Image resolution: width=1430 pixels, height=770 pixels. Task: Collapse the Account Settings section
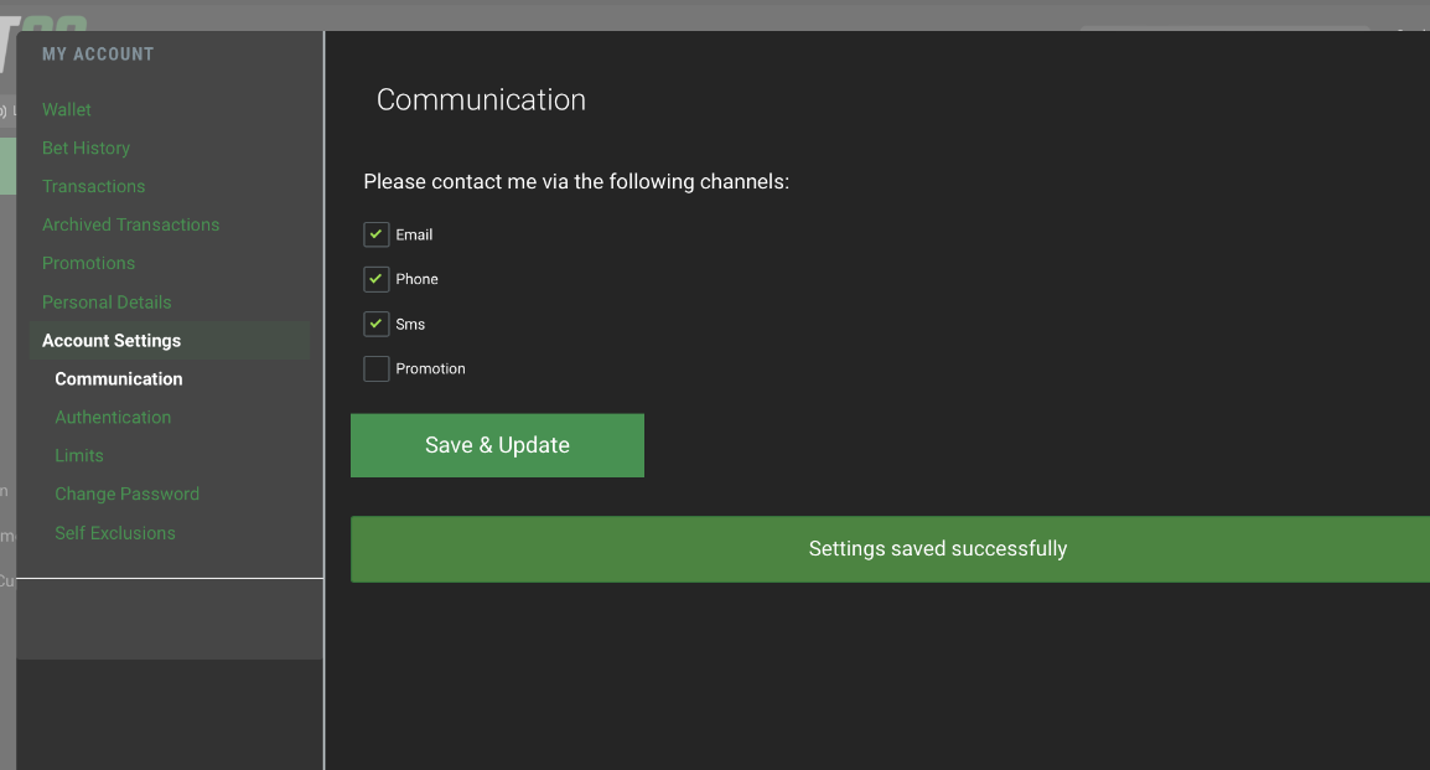111,341
